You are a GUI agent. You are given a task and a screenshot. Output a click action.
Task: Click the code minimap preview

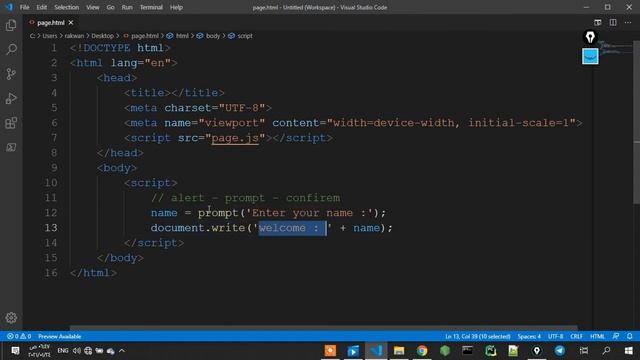pos(612,48)
